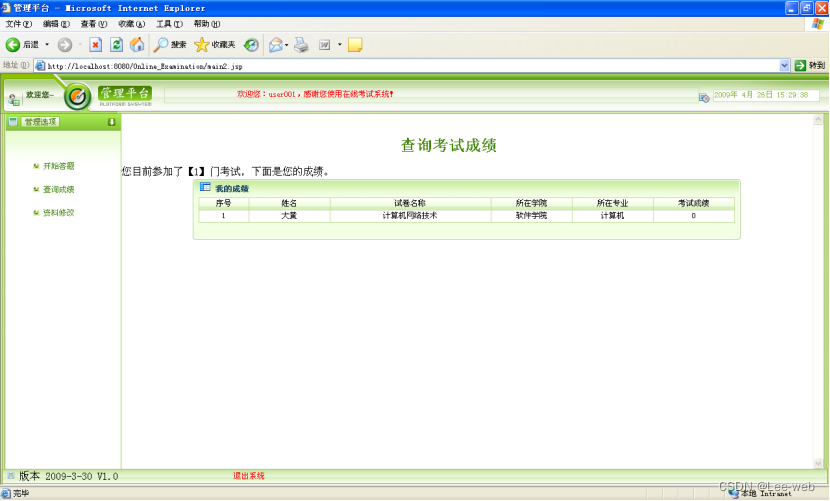The height and width of the screenshot is (501, 830).
Task: Click the 开始答题 sidebar link
Action: click(58, 166)
